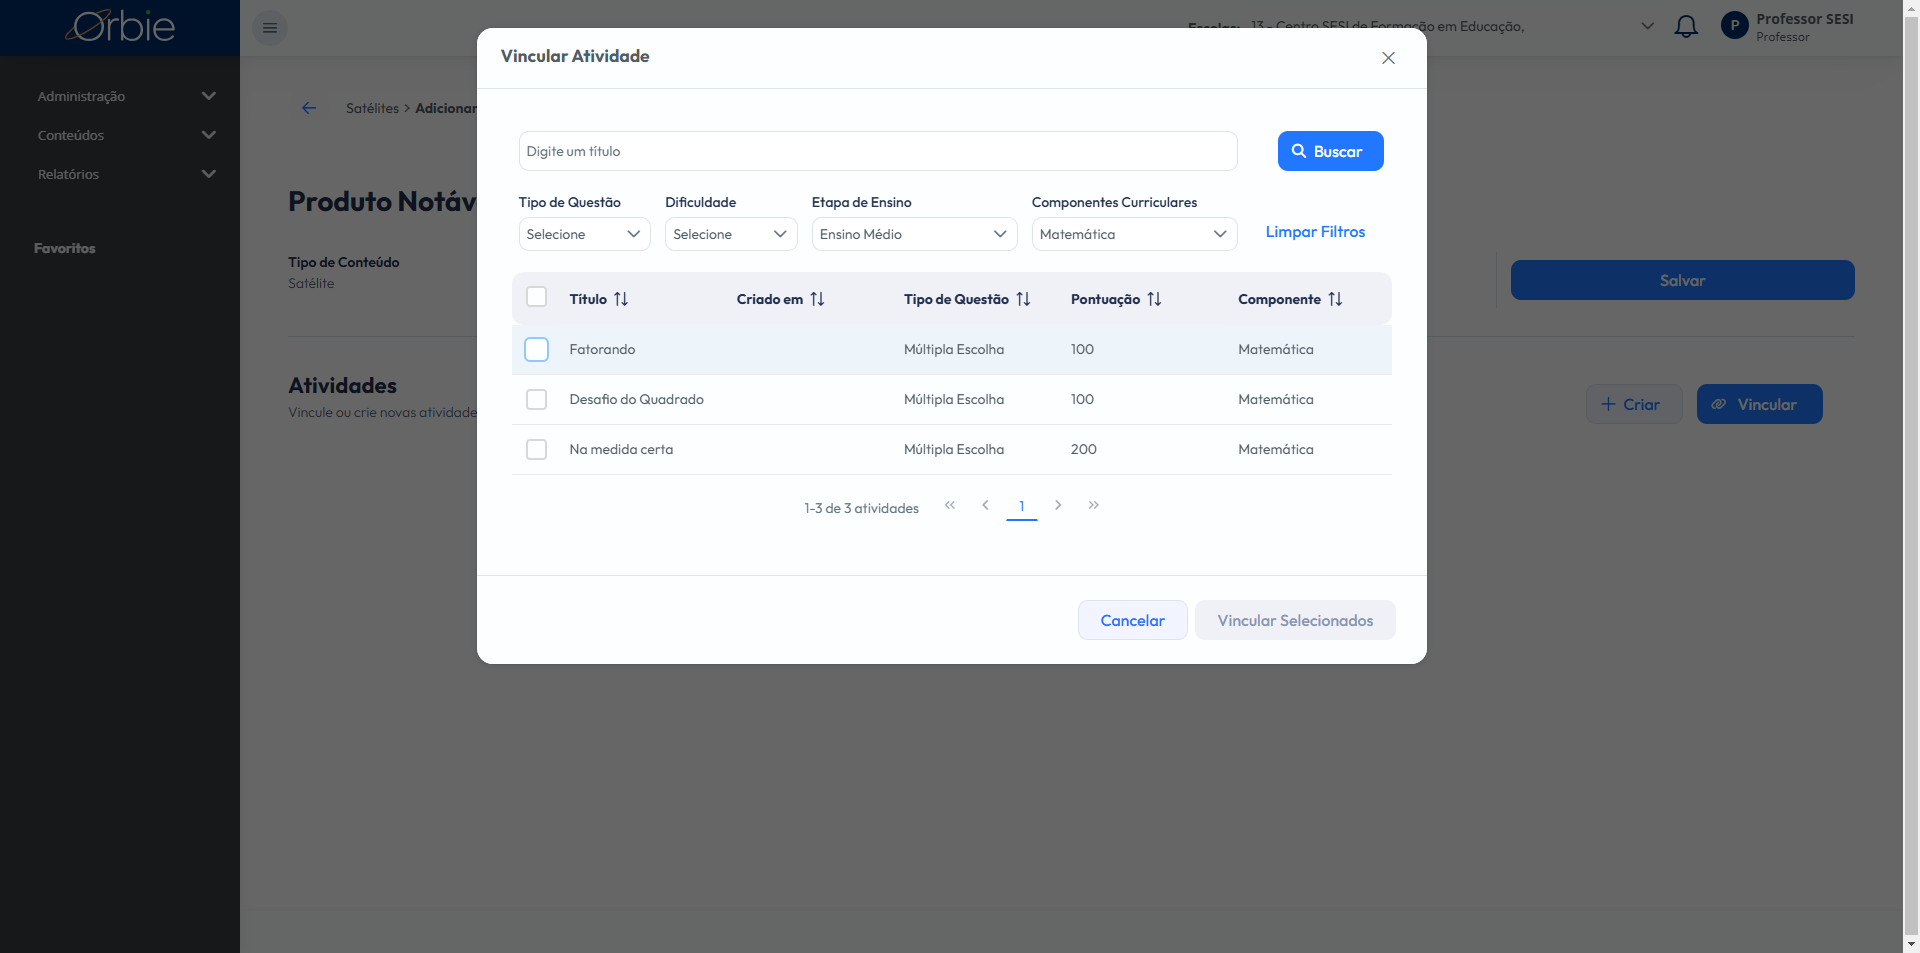
Task: Close the Vincular Atividade dialog
Action: [x=1388, y=58]
